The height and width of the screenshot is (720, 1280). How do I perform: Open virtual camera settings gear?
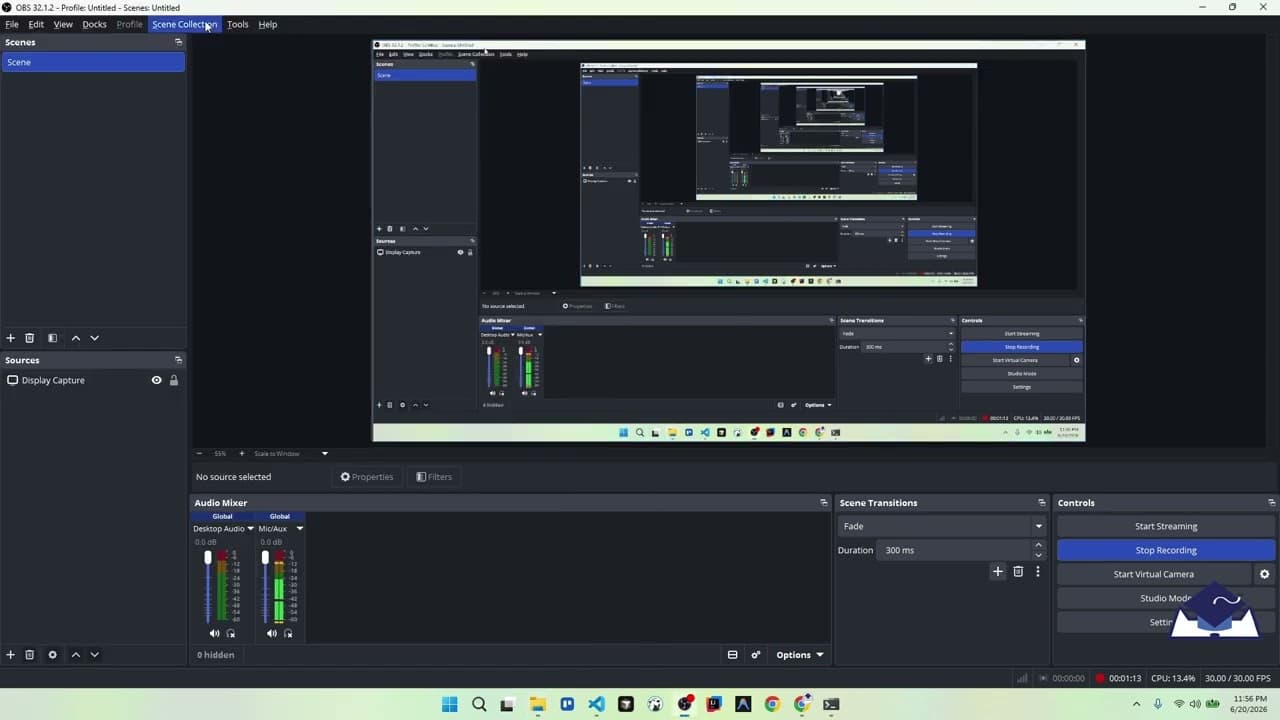pyautogui.click(x=1264, y=574)
